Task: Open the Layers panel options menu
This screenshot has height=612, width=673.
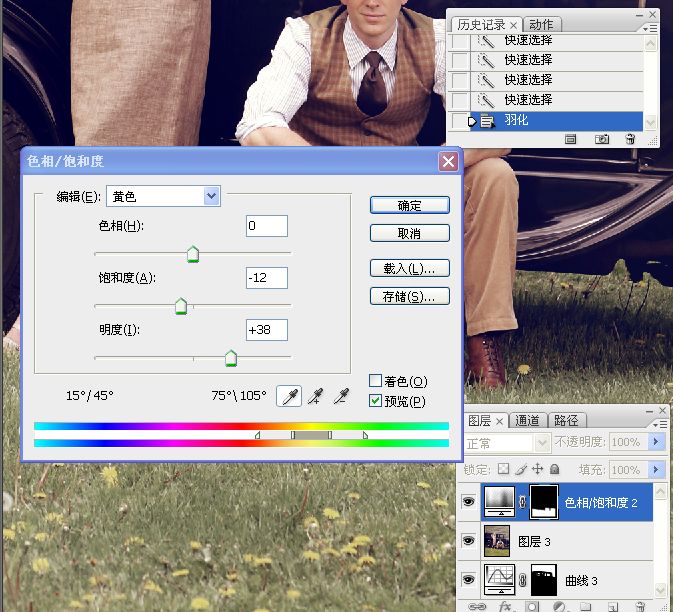Action: tap(661, 424)
